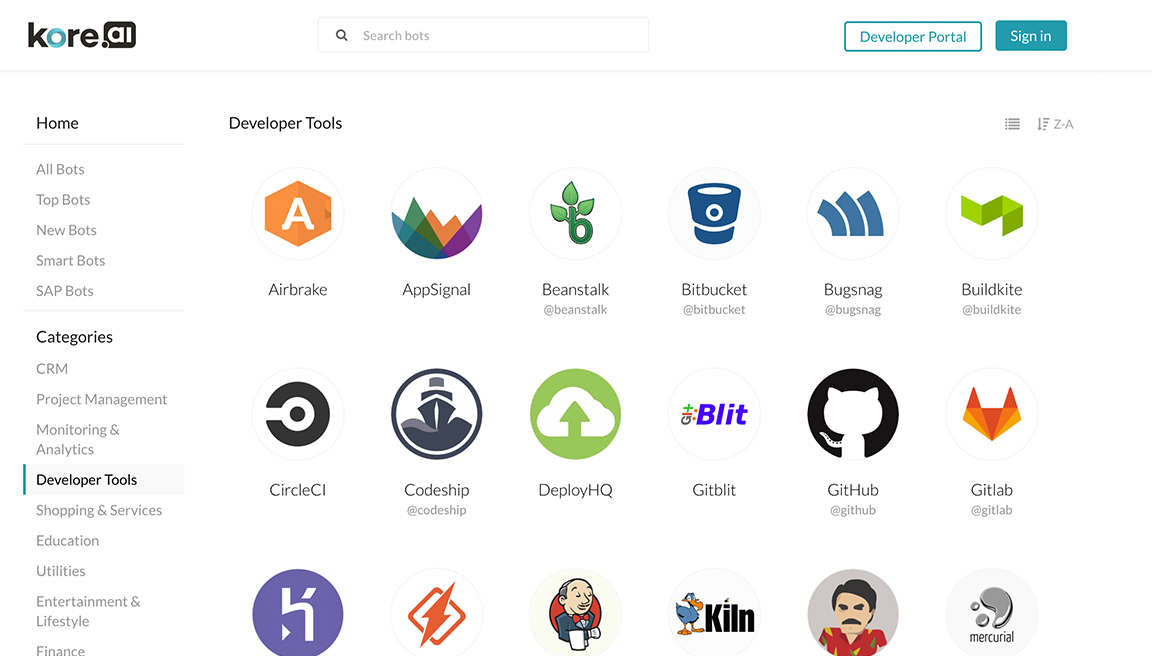1152x656 pixels.
Task: Open the CircleCI bot icon
Action: point(298,414)
